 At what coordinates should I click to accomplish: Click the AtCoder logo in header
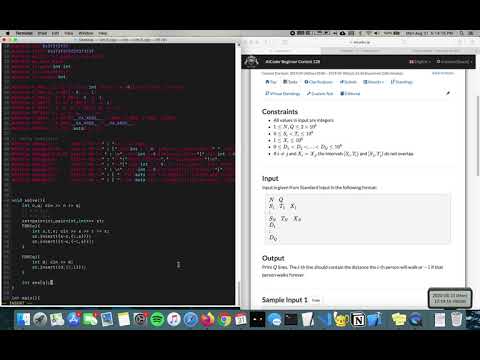pyautogui.click(x=251, y=61)
